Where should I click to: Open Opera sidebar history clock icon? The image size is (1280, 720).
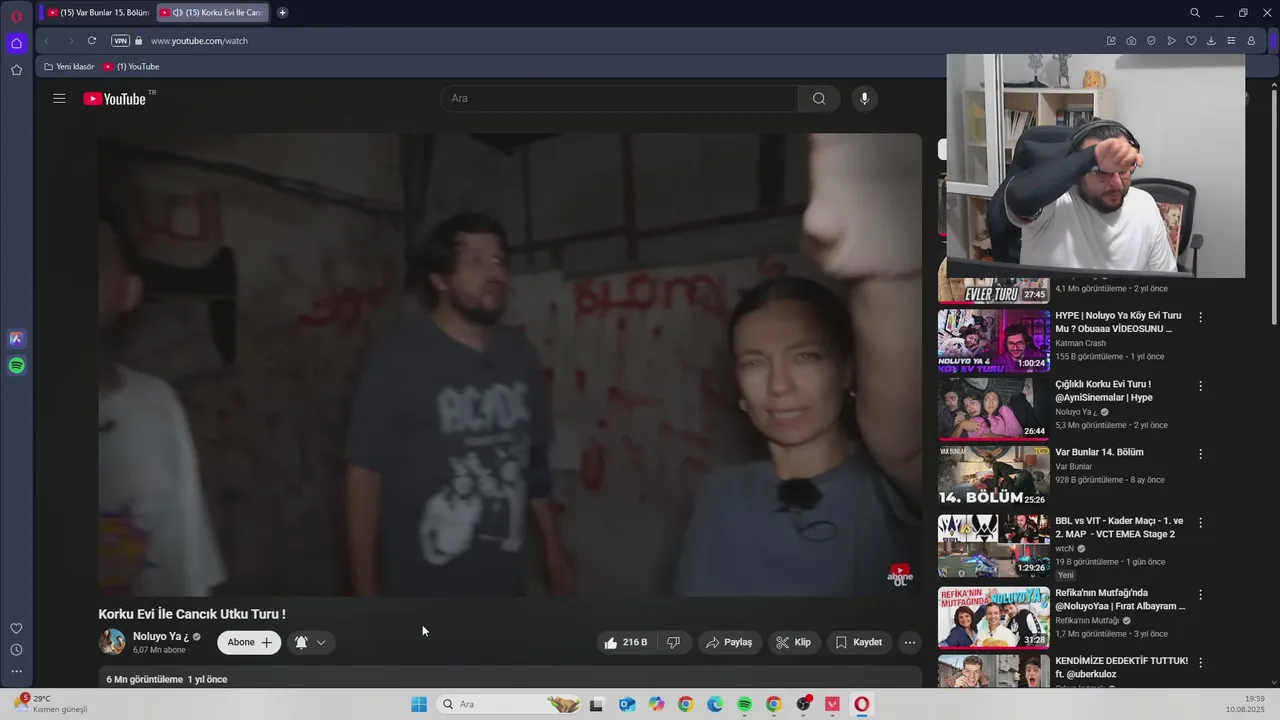click(16, 650)
